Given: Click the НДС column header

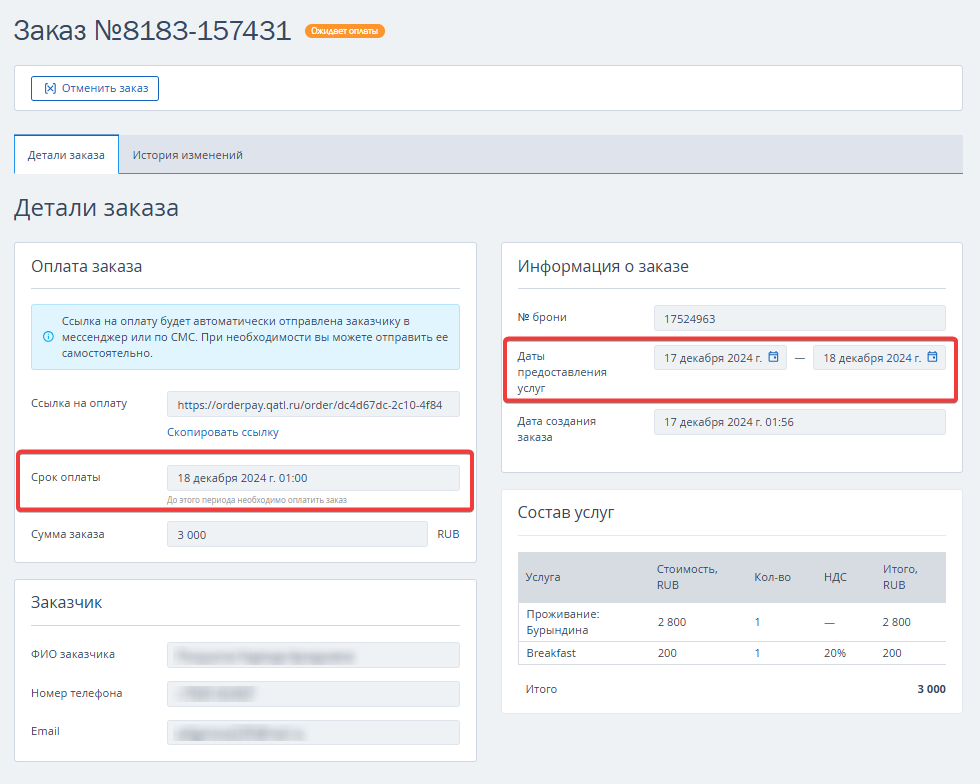Looking at the screenshot, I should [835, 577].
